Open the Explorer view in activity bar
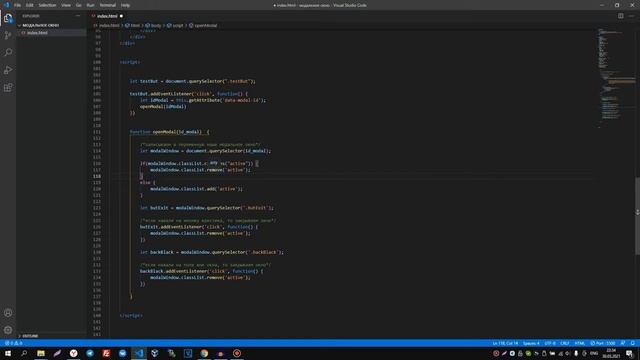This screenshot has height=360, width=640. pyautogui.click(x=8, y=18)
